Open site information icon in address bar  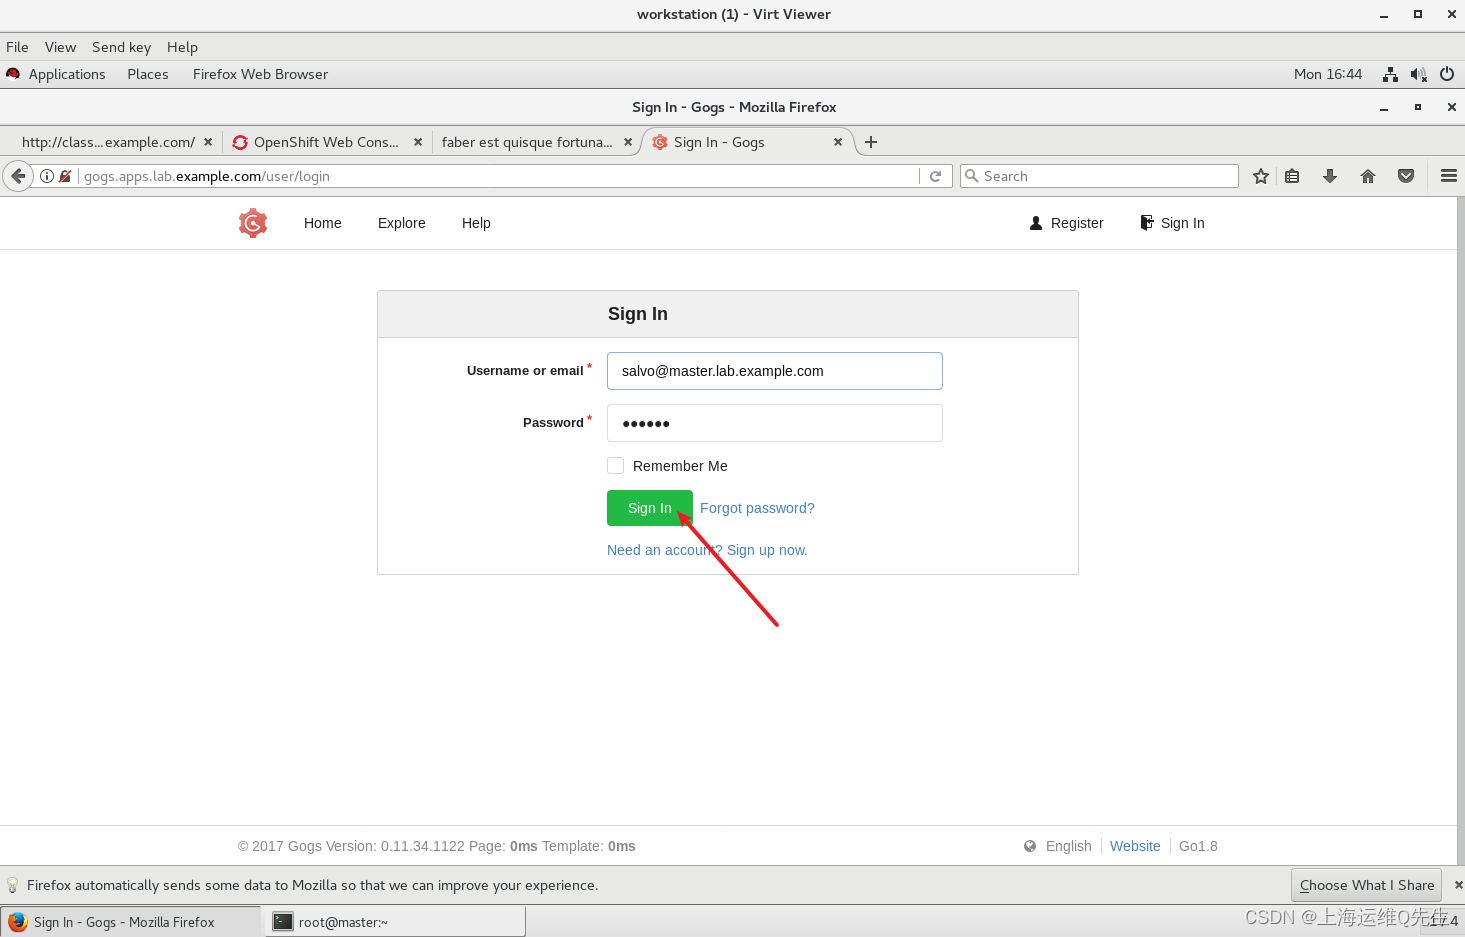coord(47,176)
